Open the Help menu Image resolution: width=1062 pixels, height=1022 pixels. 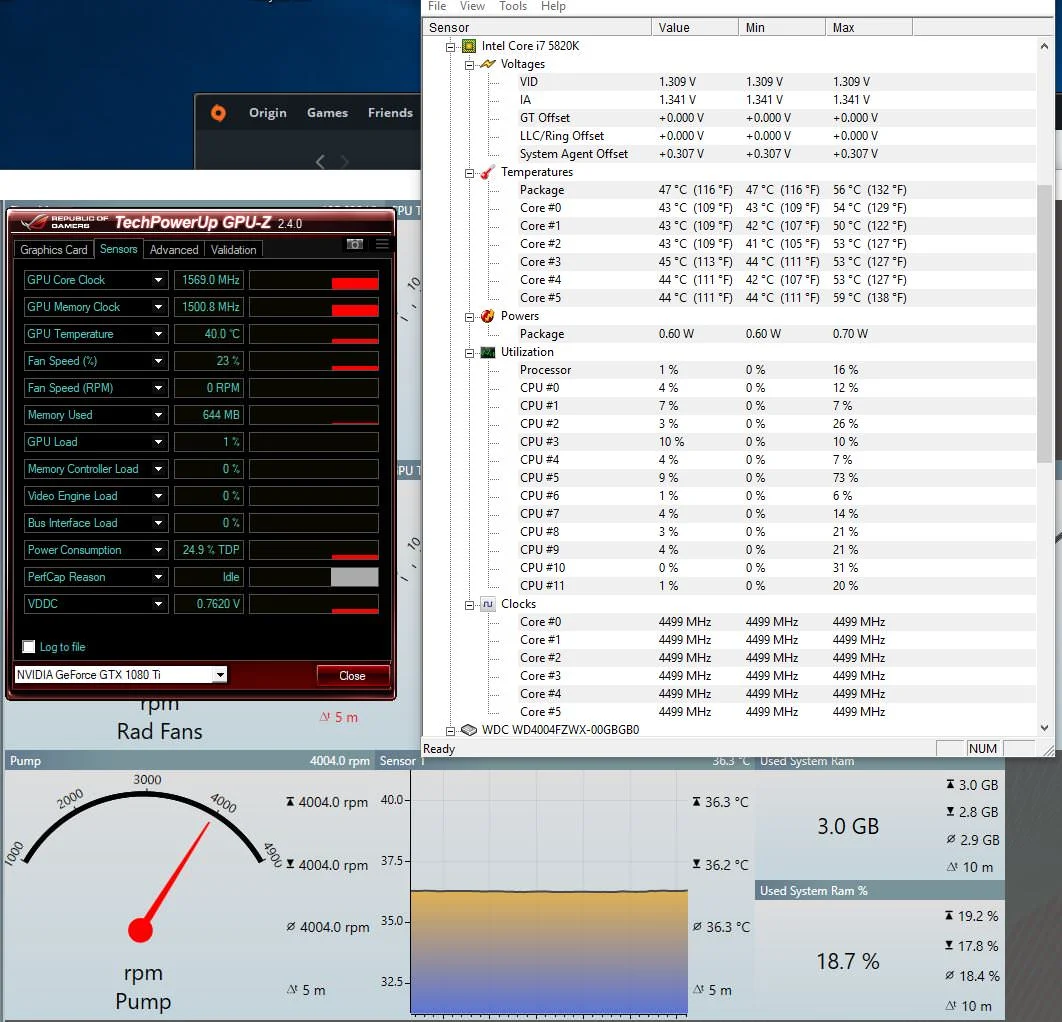pyautogui.click(x=553, y=6)
